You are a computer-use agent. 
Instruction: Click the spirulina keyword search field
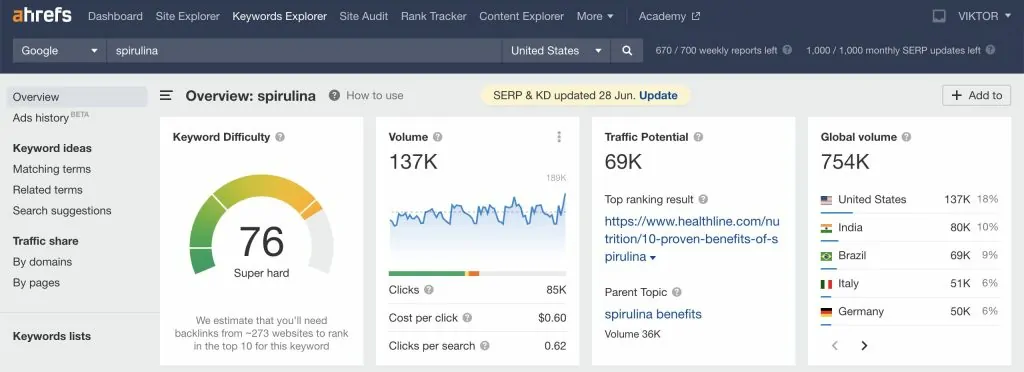pos(304,50)
